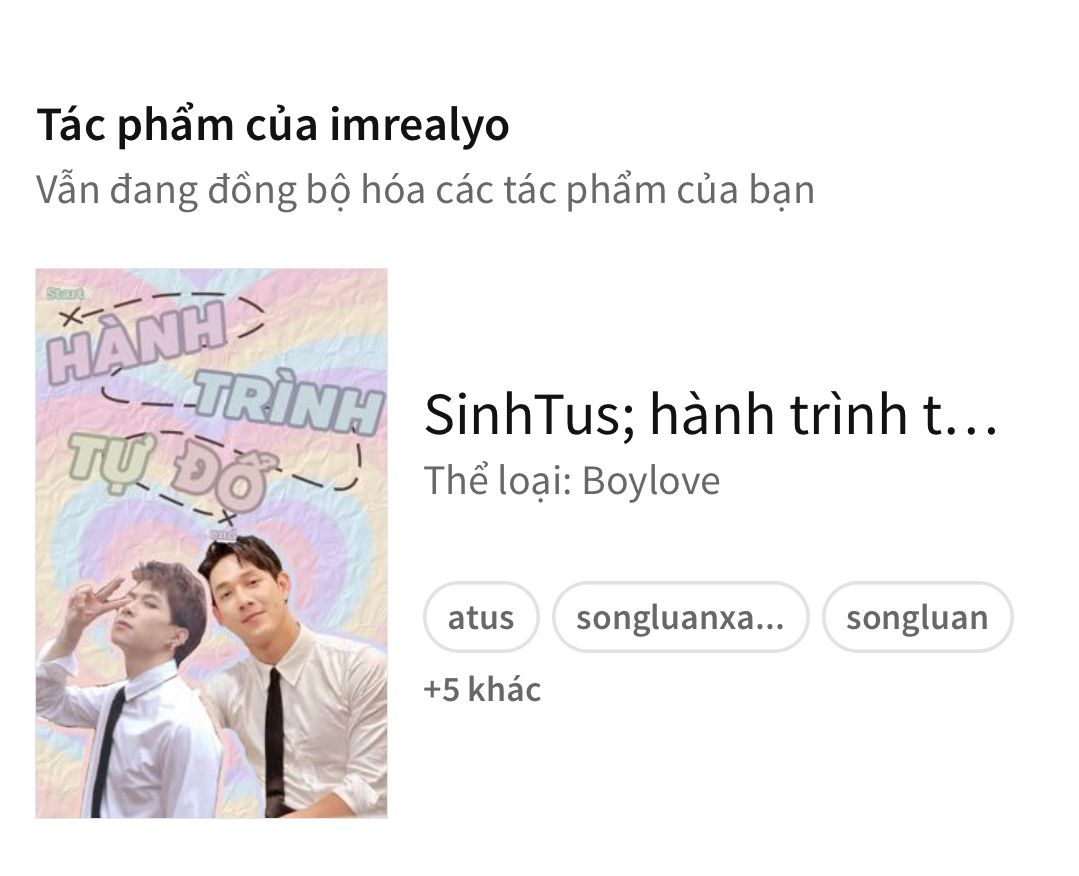The width and height of the screenshot is (1079, 876).
Task: Select the "atus" tag chip
Action: (x=481, y=617)
